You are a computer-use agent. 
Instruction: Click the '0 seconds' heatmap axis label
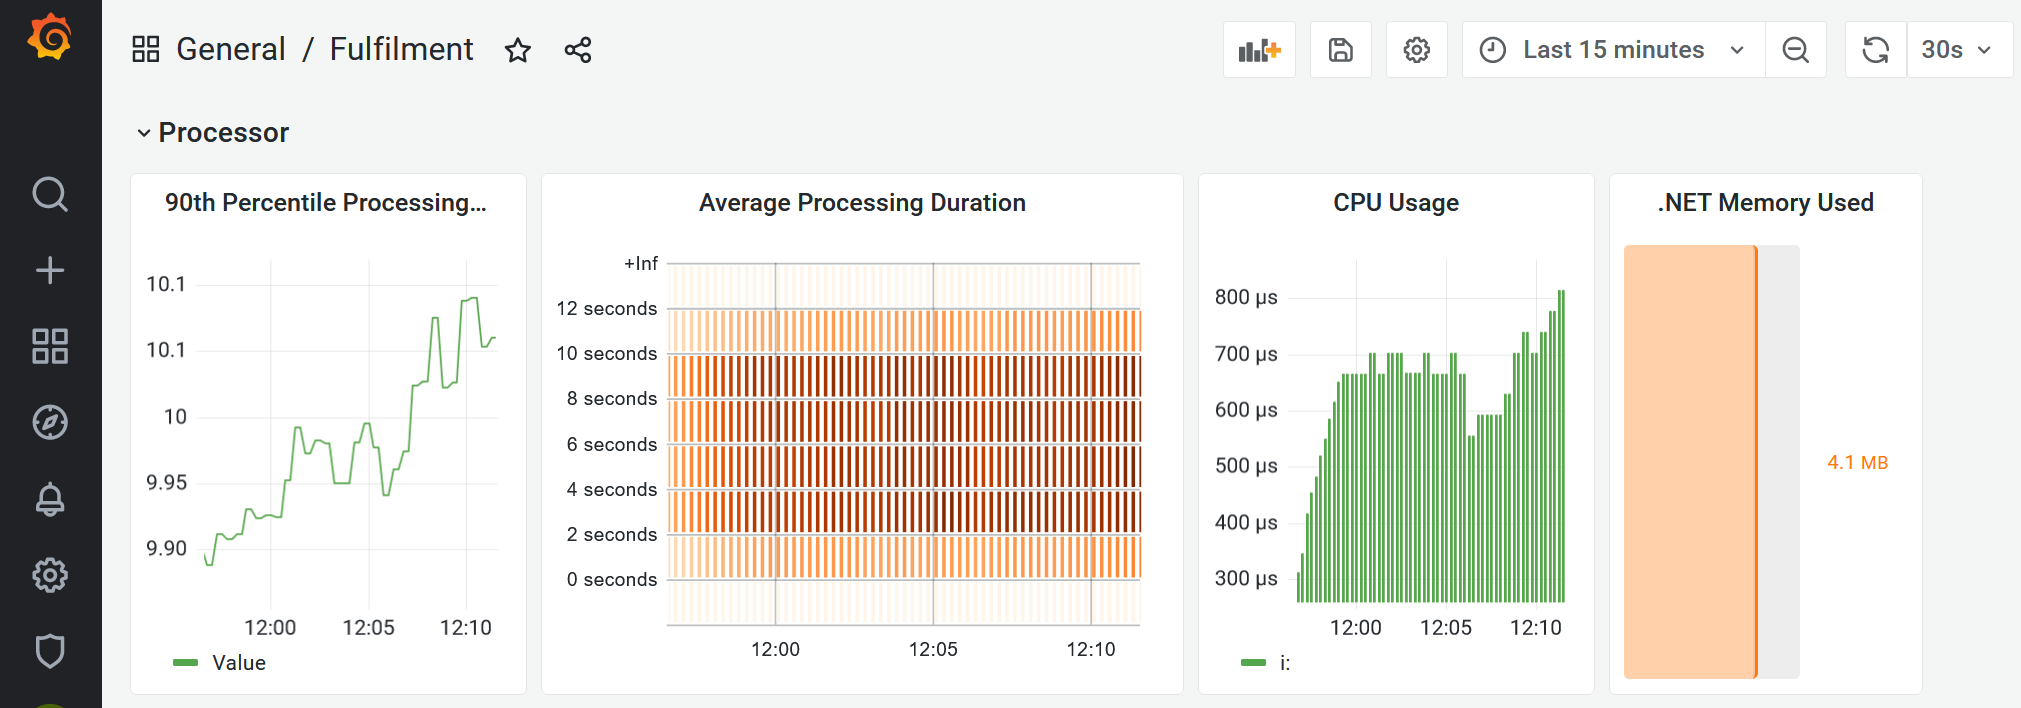point(612,579)
